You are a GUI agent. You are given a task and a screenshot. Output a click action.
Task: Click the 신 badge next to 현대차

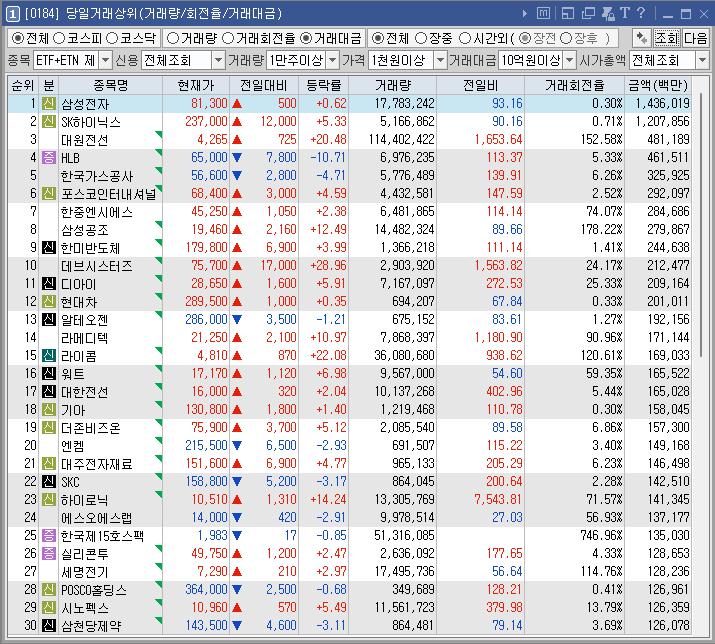[49, 301]
